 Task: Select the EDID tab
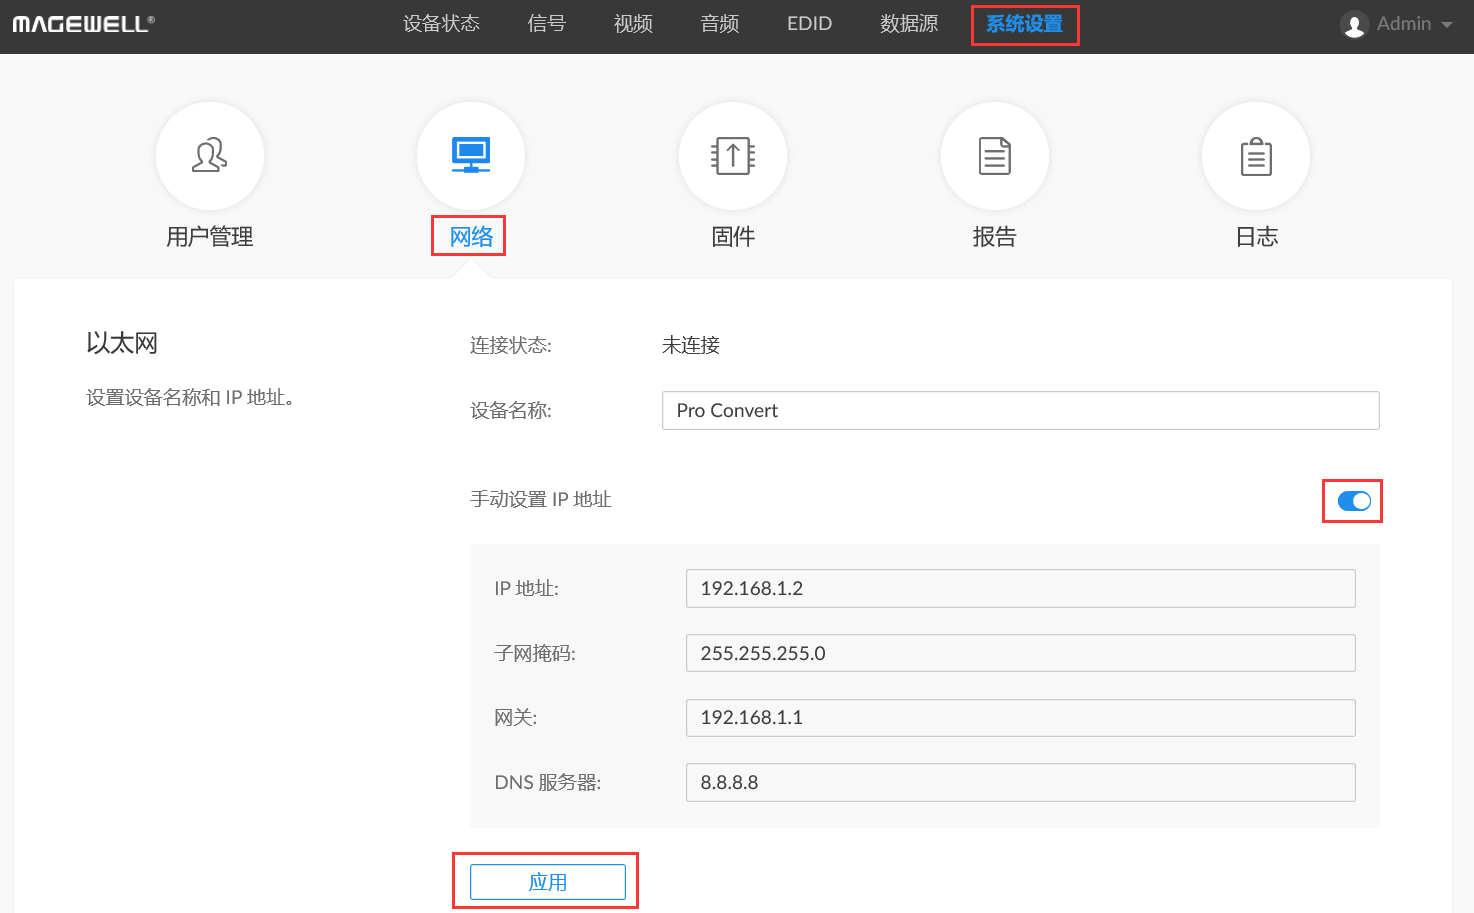click(x=809, y=24)
